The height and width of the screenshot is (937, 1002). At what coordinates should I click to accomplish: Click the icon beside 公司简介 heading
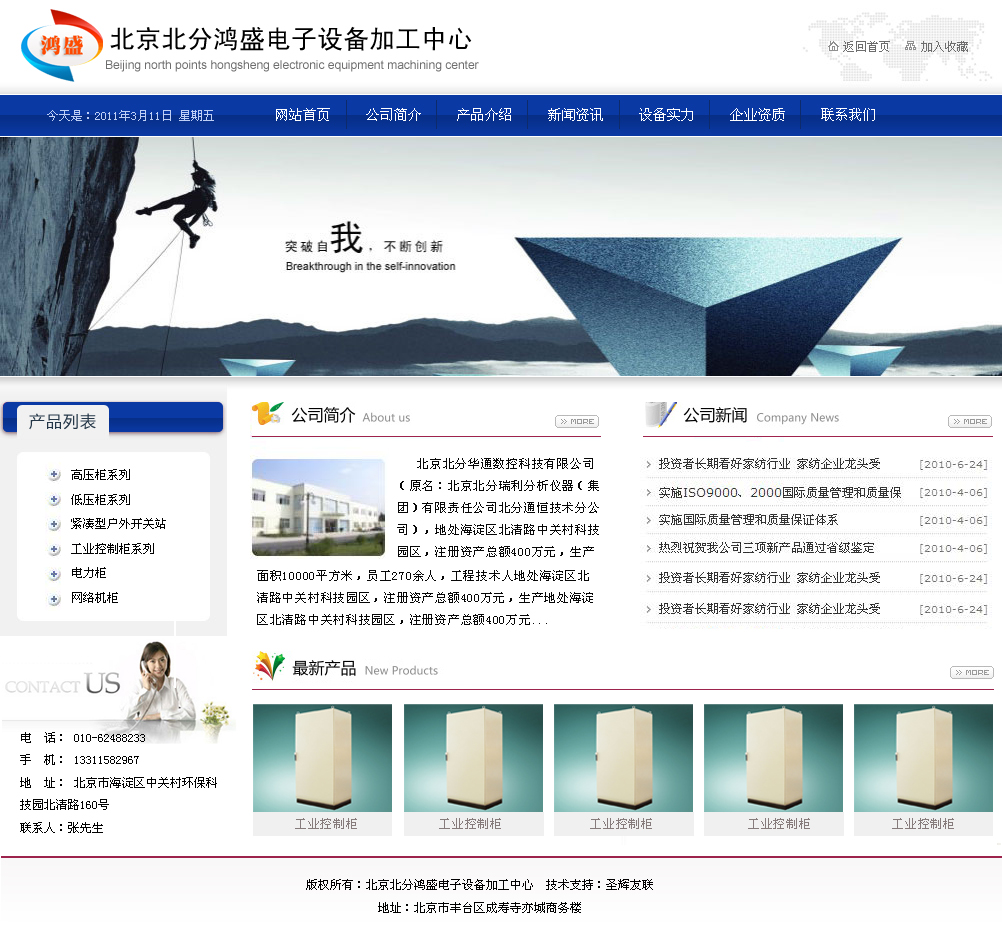266,415
